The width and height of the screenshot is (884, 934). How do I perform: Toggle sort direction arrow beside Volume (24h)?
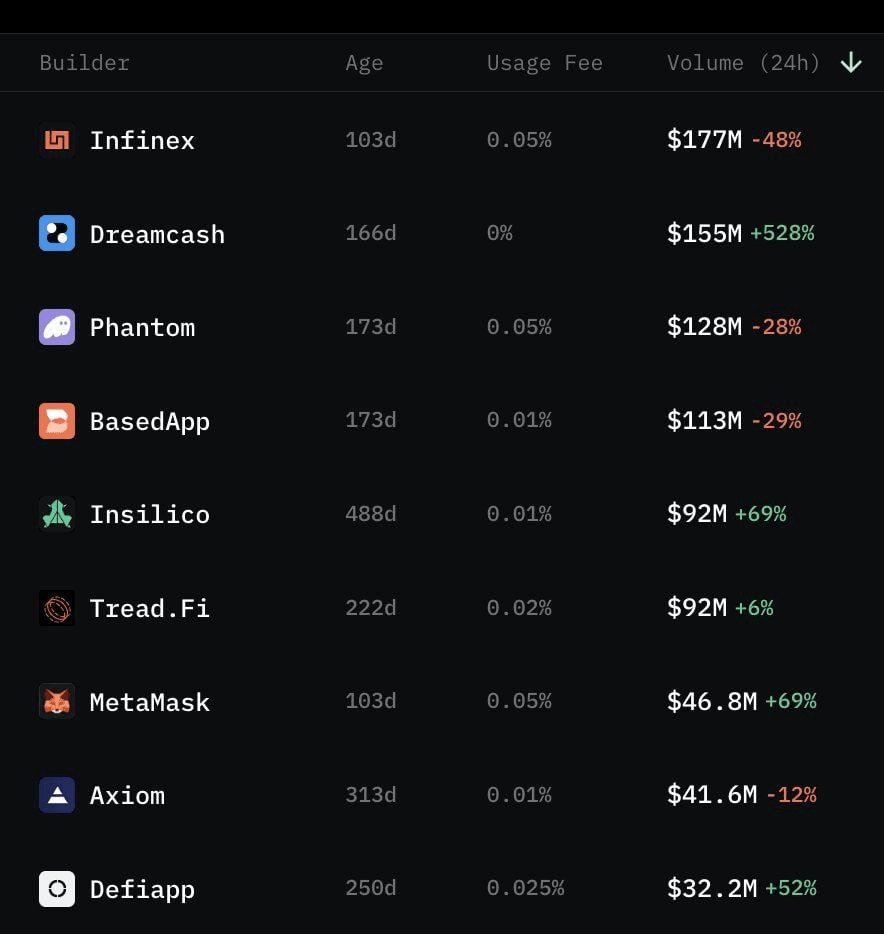[x=851, y=63]
